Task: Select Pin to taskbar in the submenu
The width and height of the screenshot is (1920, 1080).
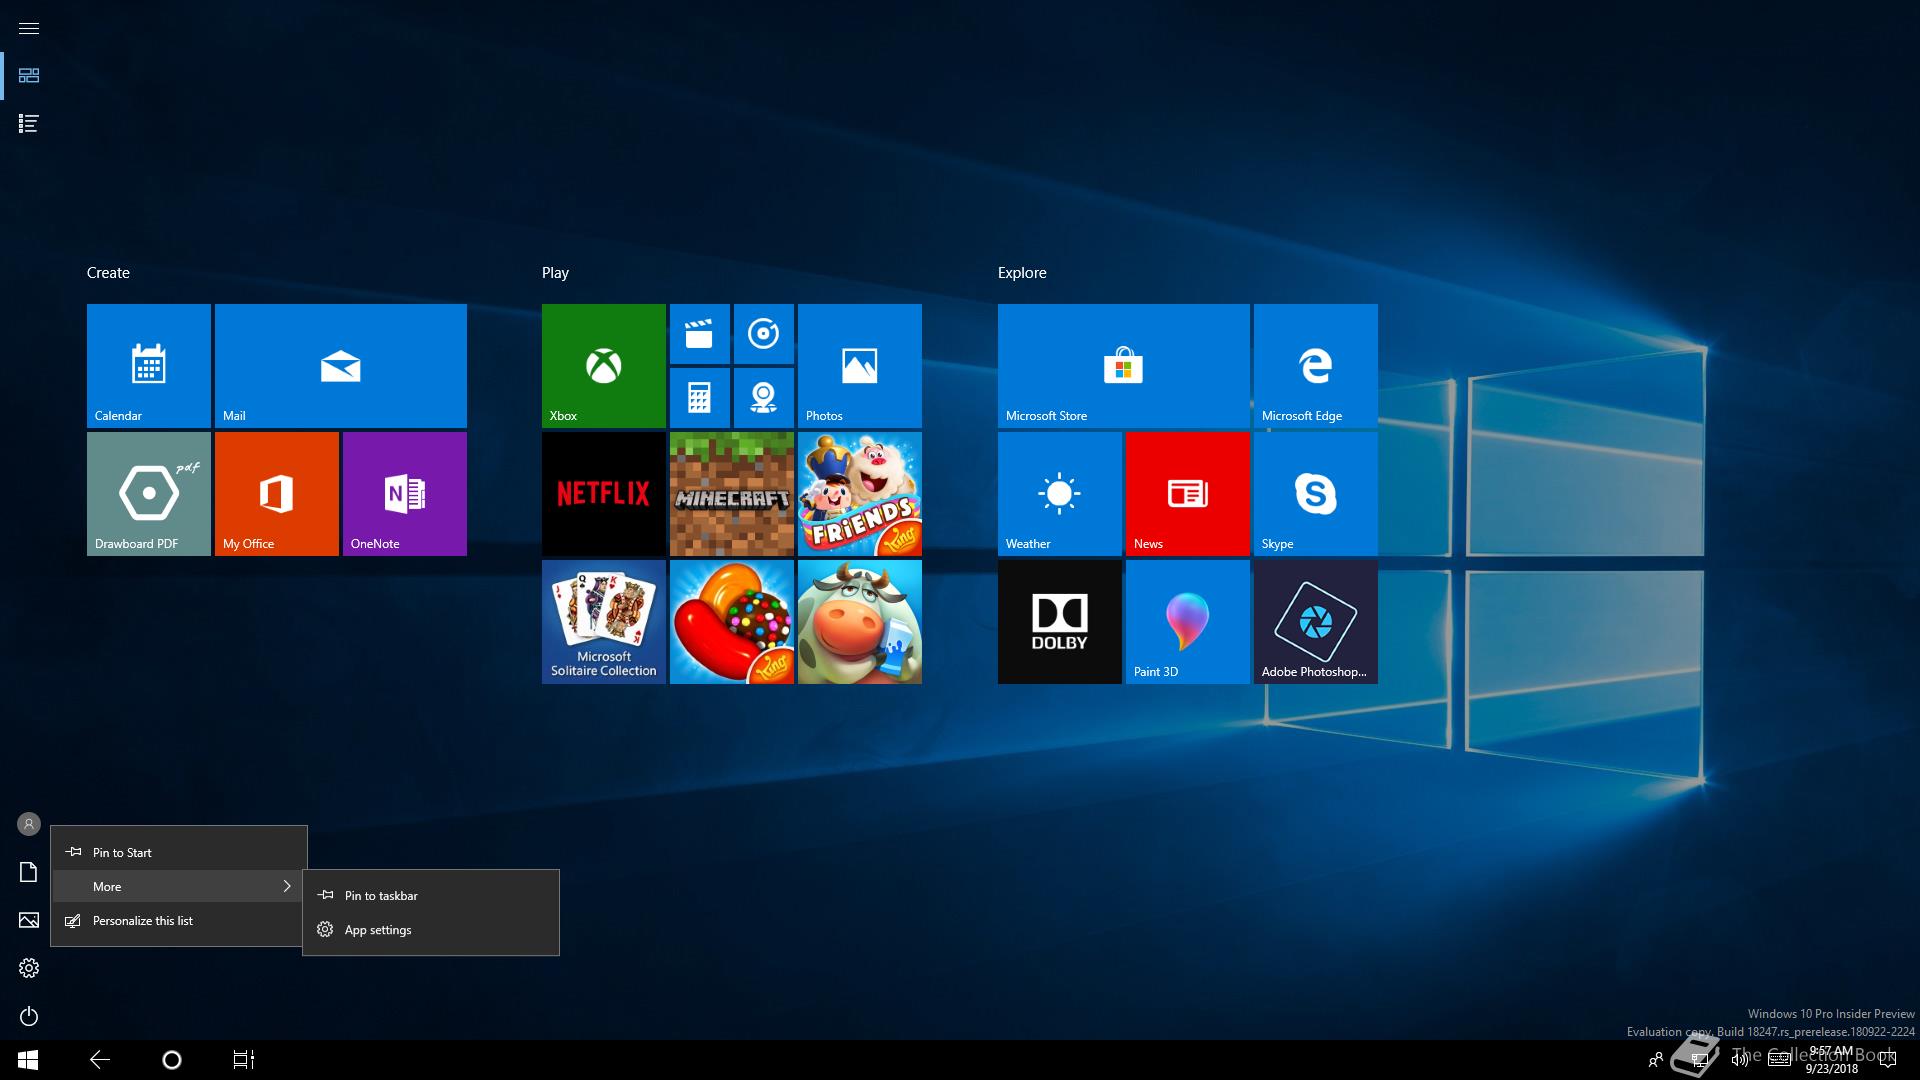Action: [431, 895]
